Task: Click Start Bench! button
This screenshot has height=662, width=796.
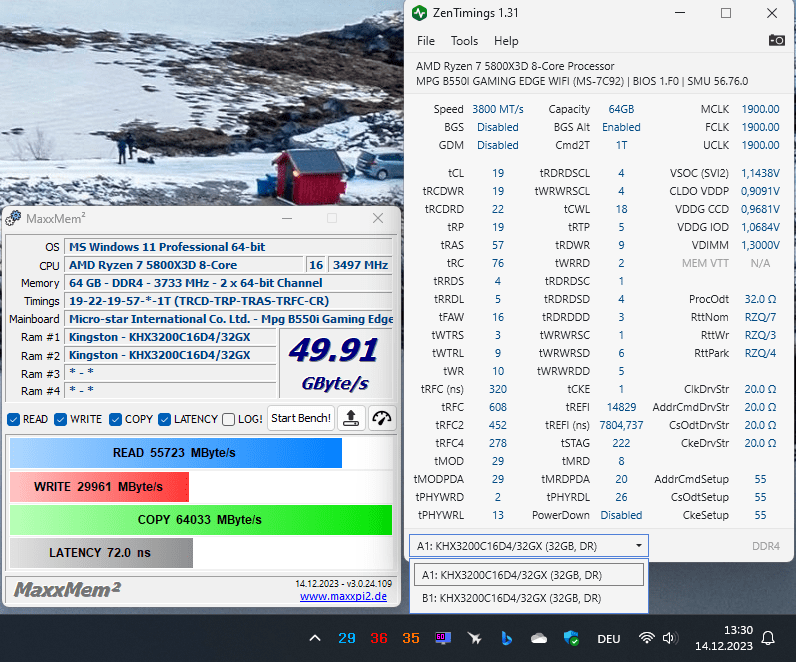Action: point(301,418)
